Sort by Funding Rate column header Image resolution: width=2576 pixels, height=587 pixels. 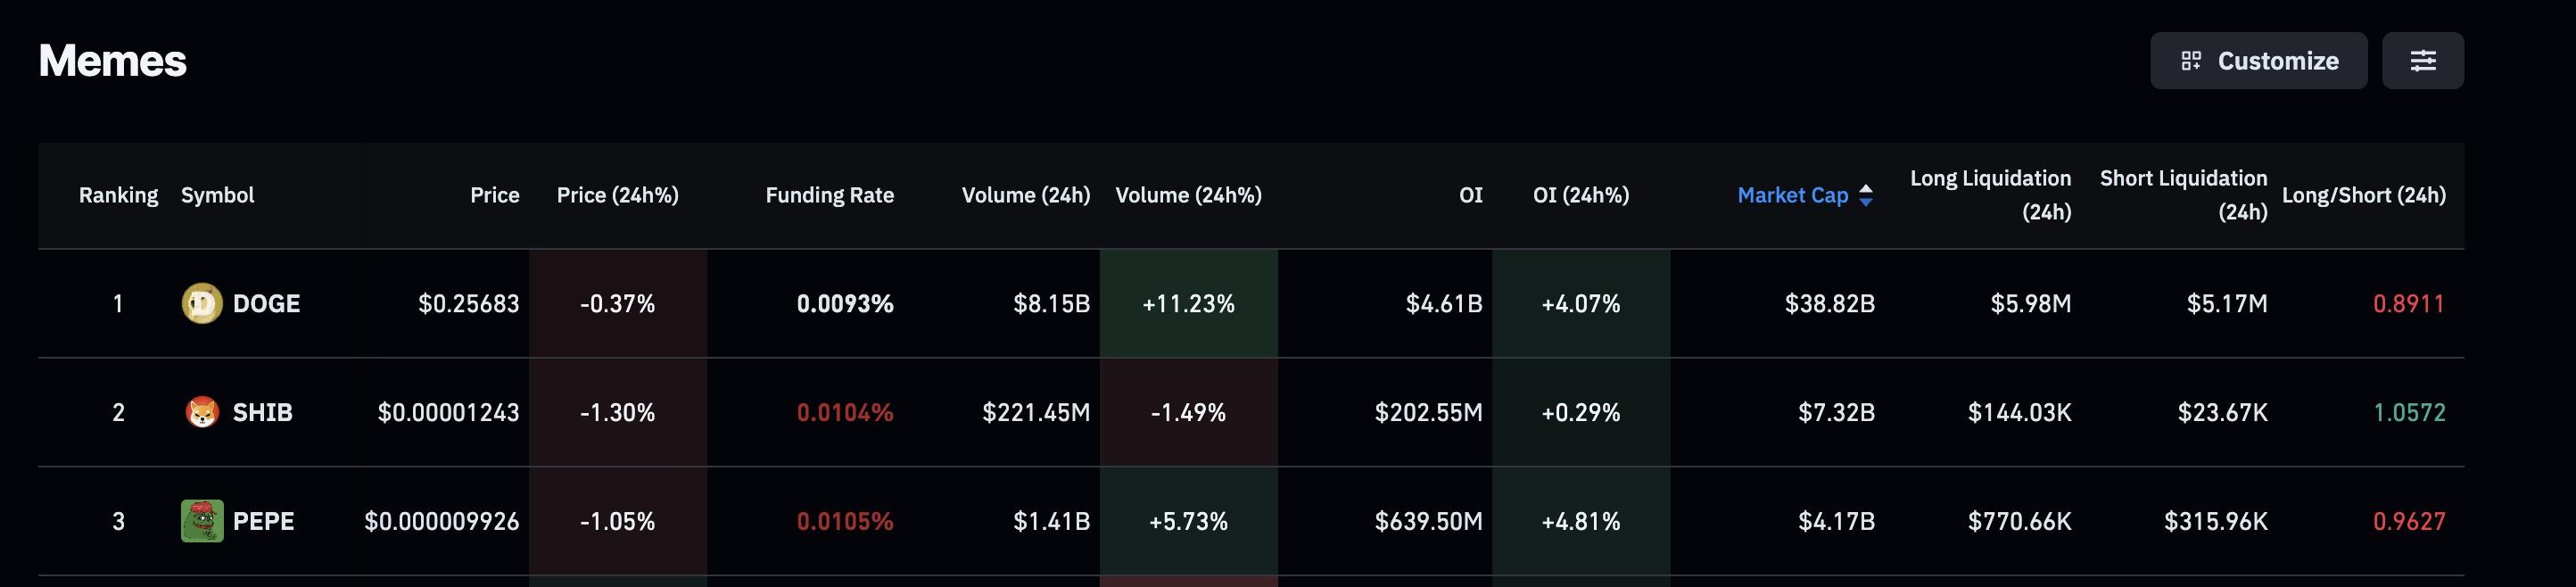pyautogui.click(x=829, y=195)
